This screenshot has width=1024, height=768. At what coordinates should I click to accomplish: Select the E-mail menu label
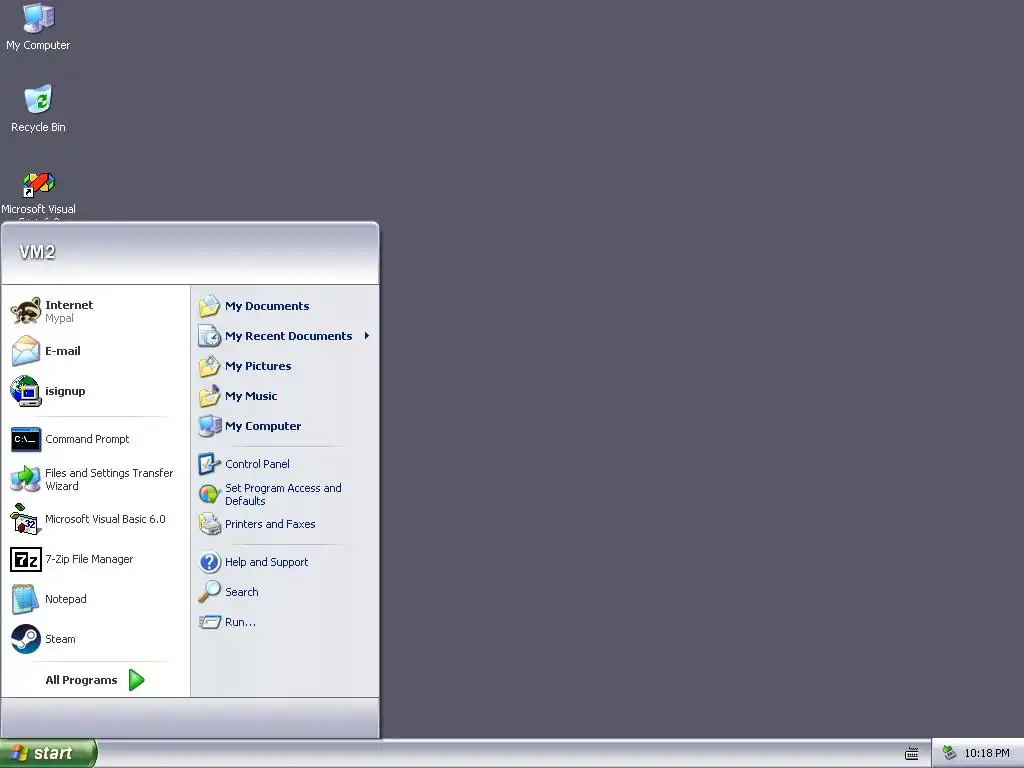pyautogui.click(x=63, y=351)
